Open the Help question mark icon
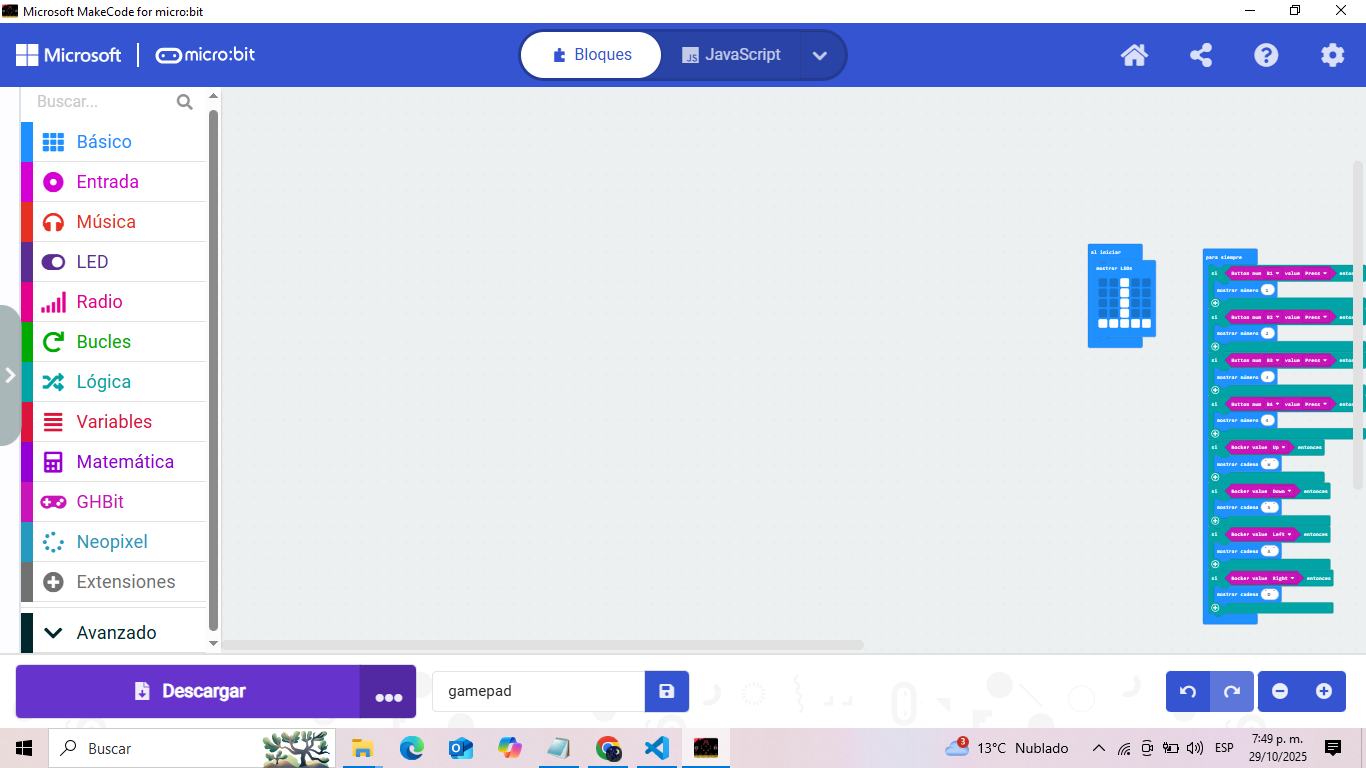 point(1266,55)
